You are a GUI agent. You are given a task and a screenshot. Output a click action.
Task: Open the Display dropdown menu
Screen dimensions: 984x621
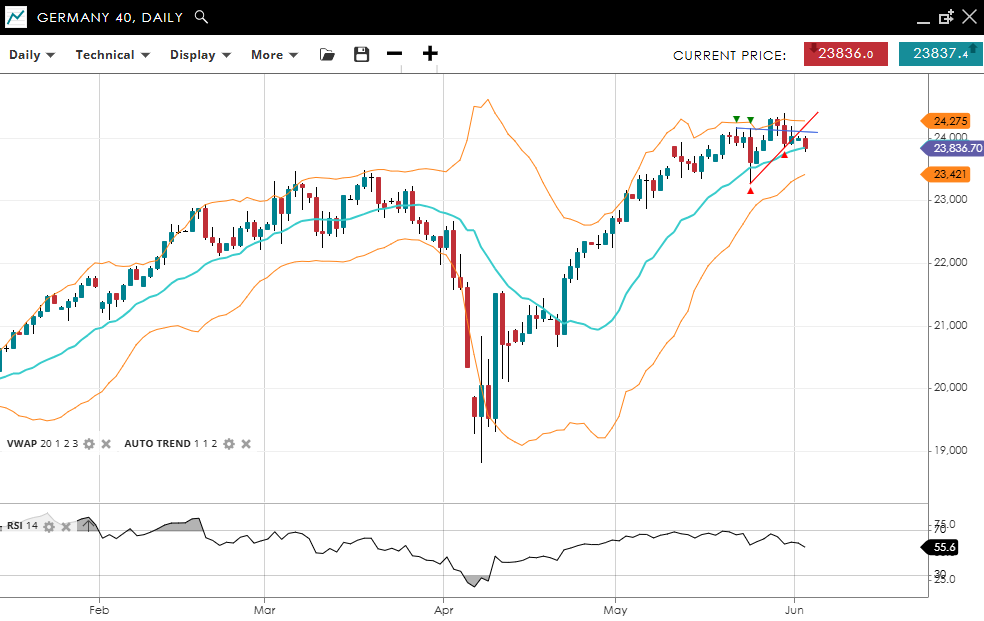click(x=200, y=55)
